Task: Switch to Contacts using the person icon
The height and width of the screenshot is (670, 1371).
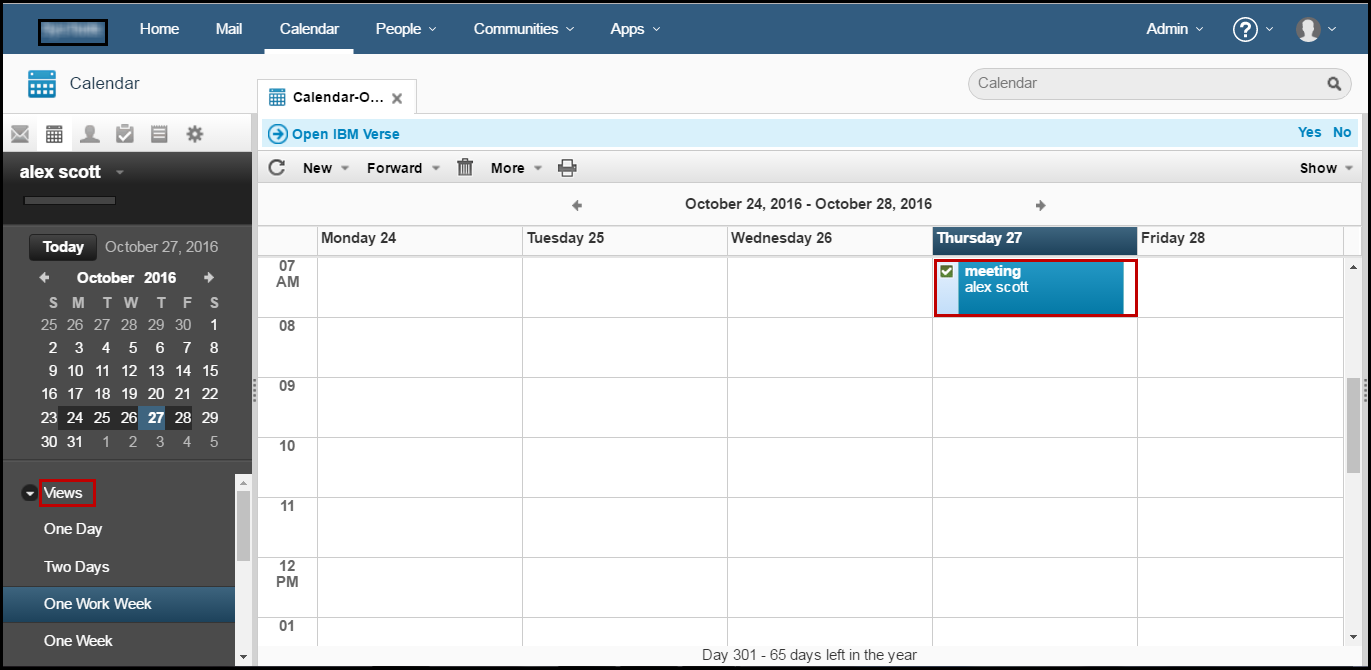Action: [89, 133]
